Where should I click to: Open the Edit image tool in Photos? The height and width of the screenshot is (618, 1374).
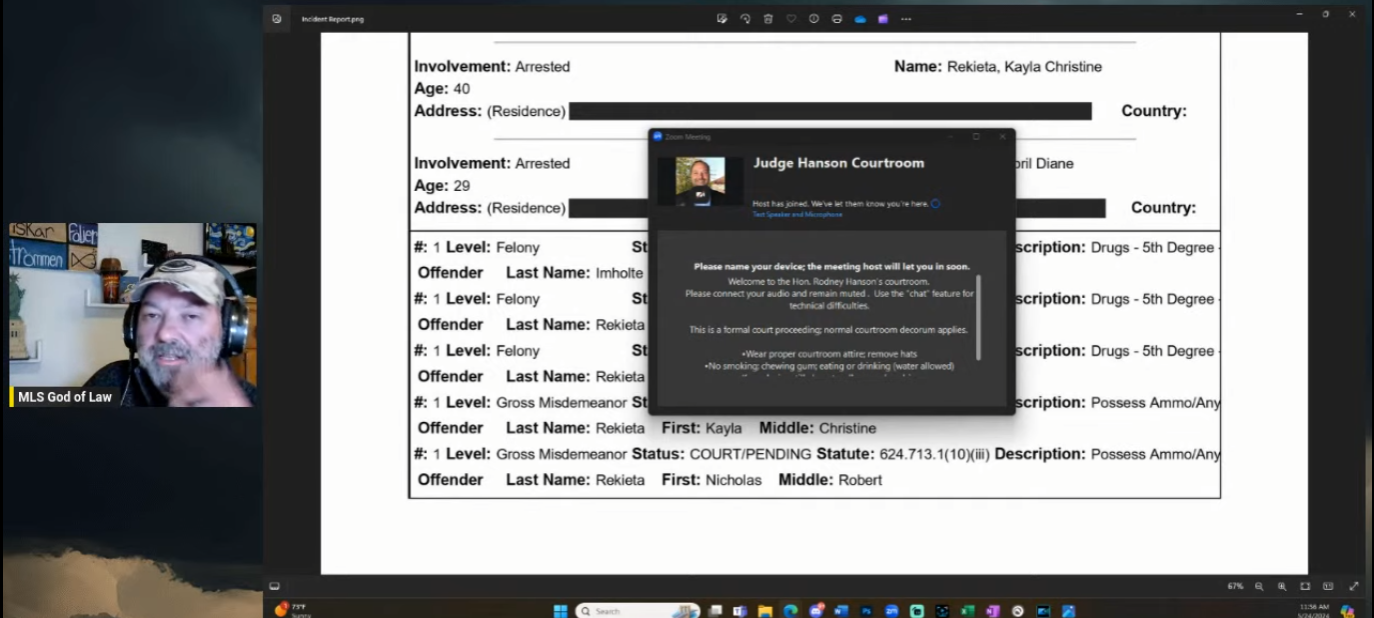[721, 19]
